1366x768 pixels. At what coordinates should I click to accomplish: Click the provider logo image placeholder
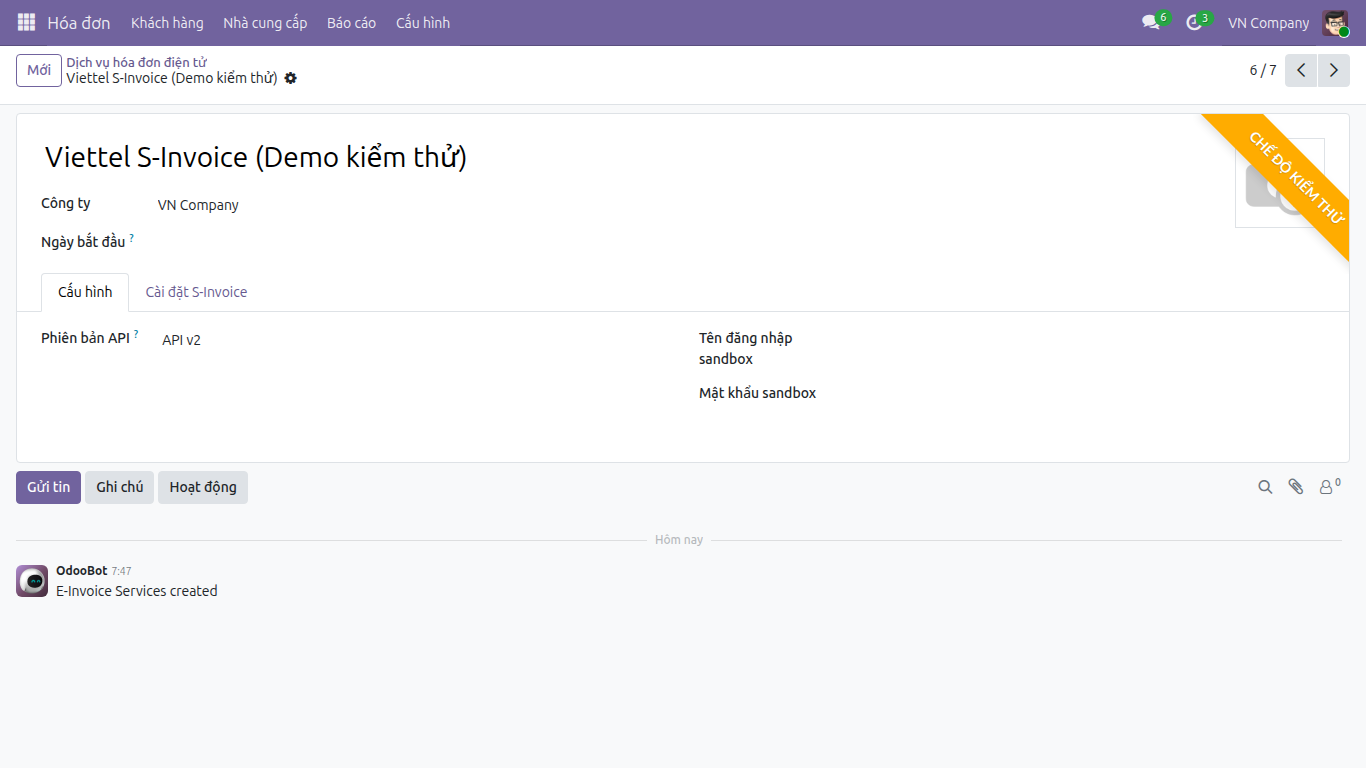pyautogui.click(x=1280, y=183)
